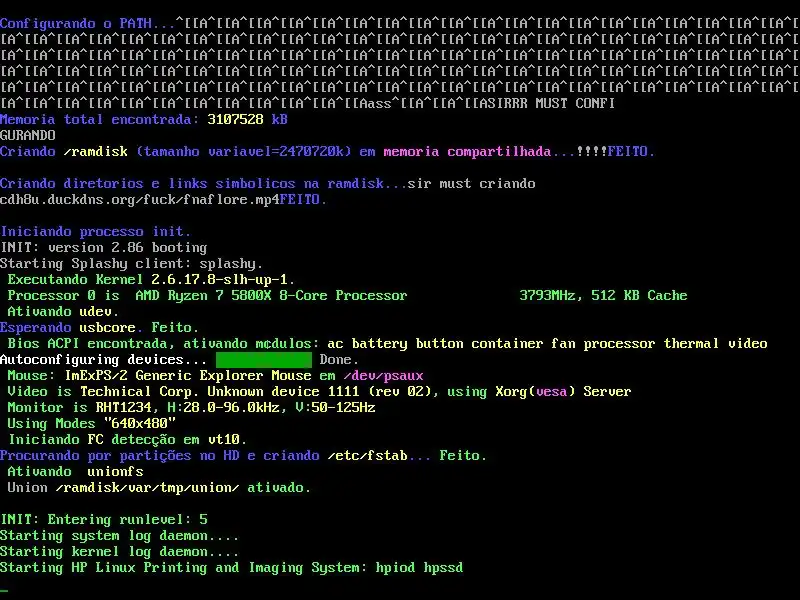The image size is (800, 600).
Task: Click the '"640x480"' mode value
Action: (140, 423)
